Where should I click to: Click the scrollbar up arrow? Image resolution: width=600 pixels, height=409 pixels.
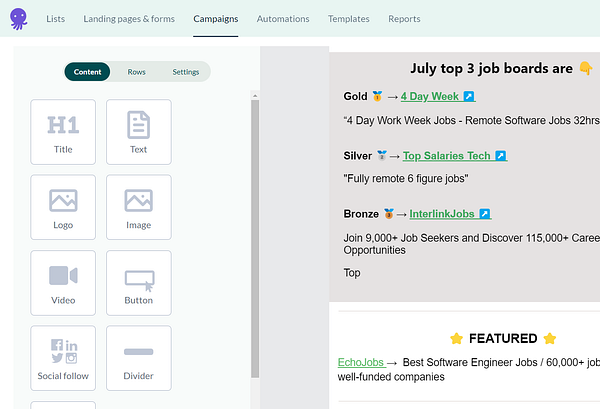point(255,95)
